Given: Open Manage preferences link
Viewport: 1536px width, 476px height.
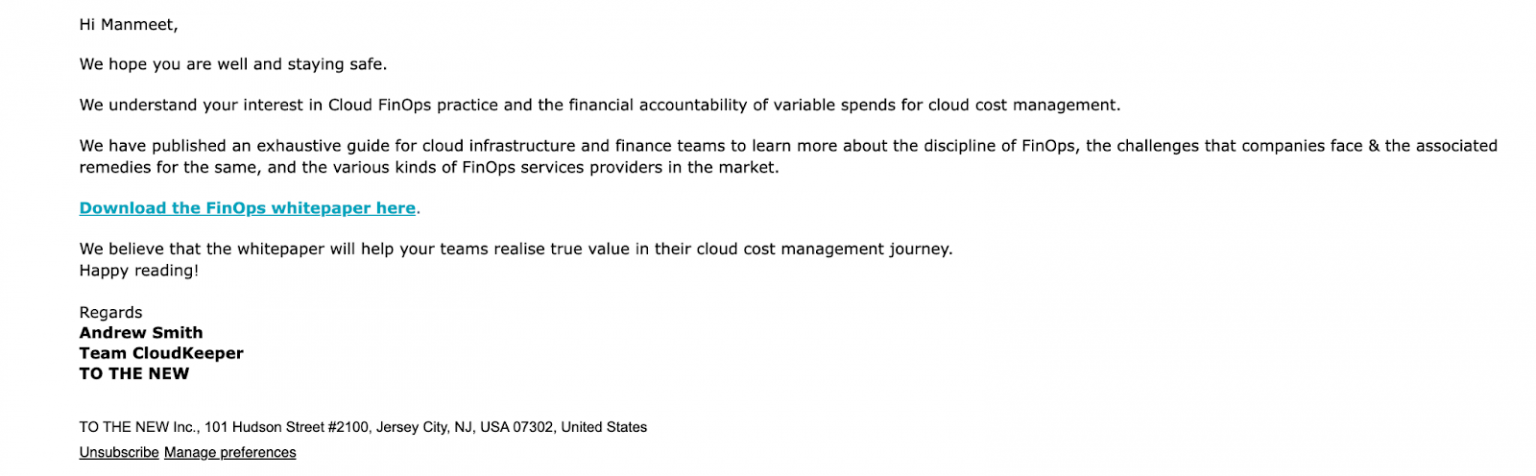Looking at the screenshot, I should coord(230,453).
